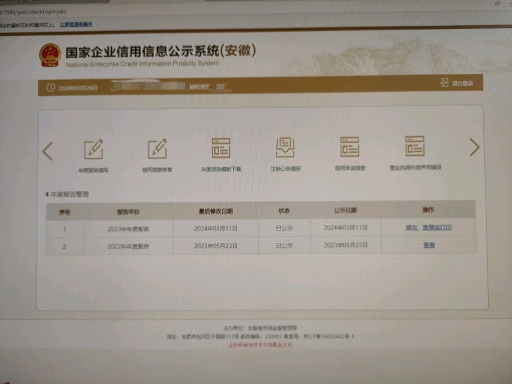Open 信用承诺信息 document icon
The height and width of the screenshot is (384, 512).
coord(349,146)
